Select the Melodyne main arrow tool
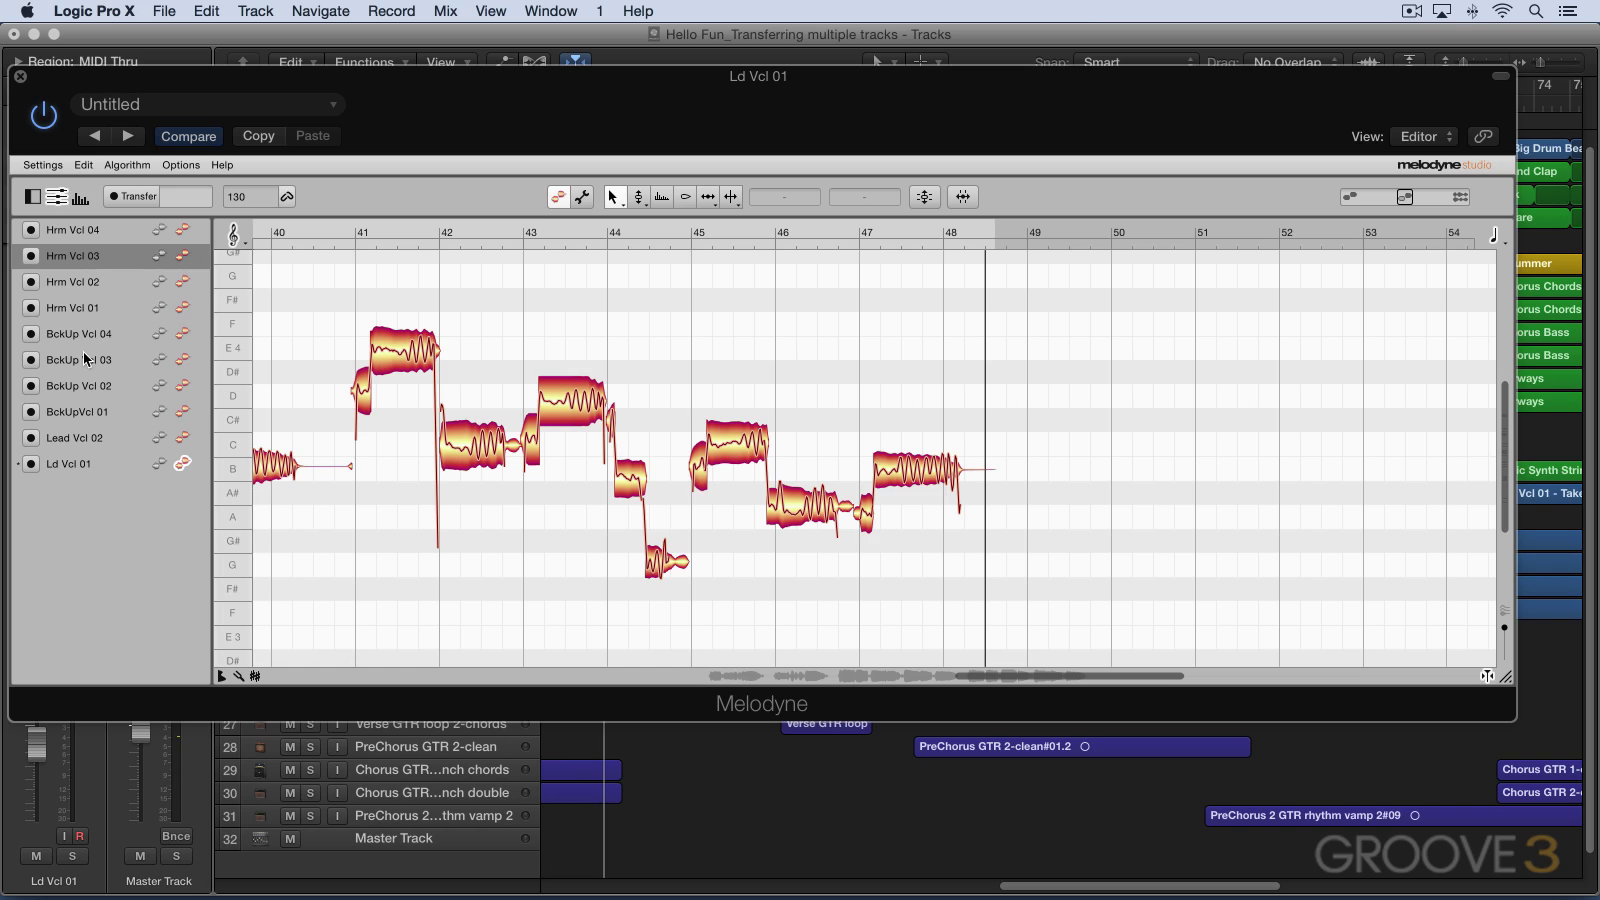The width and height of the screenshot is (1600, 900). pyautogui.click(x=613, y=197)
